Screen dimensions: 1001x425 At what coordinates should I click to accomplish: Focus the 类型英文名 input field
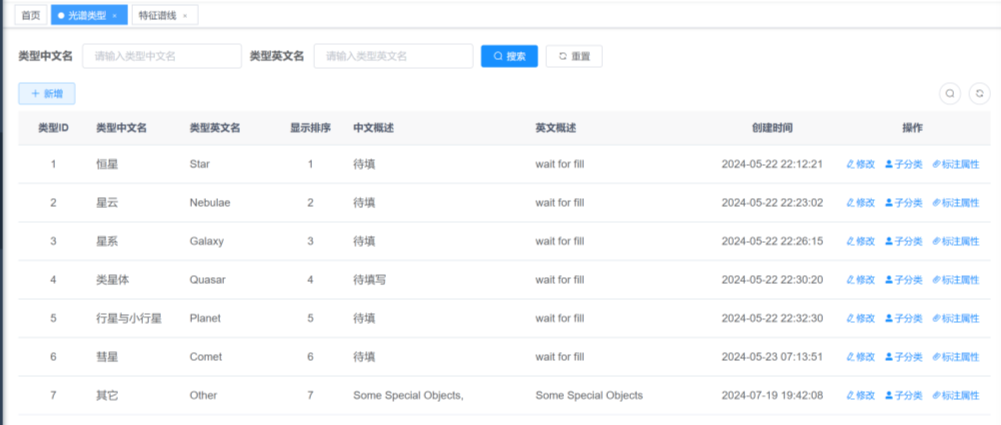click(393, 56)
